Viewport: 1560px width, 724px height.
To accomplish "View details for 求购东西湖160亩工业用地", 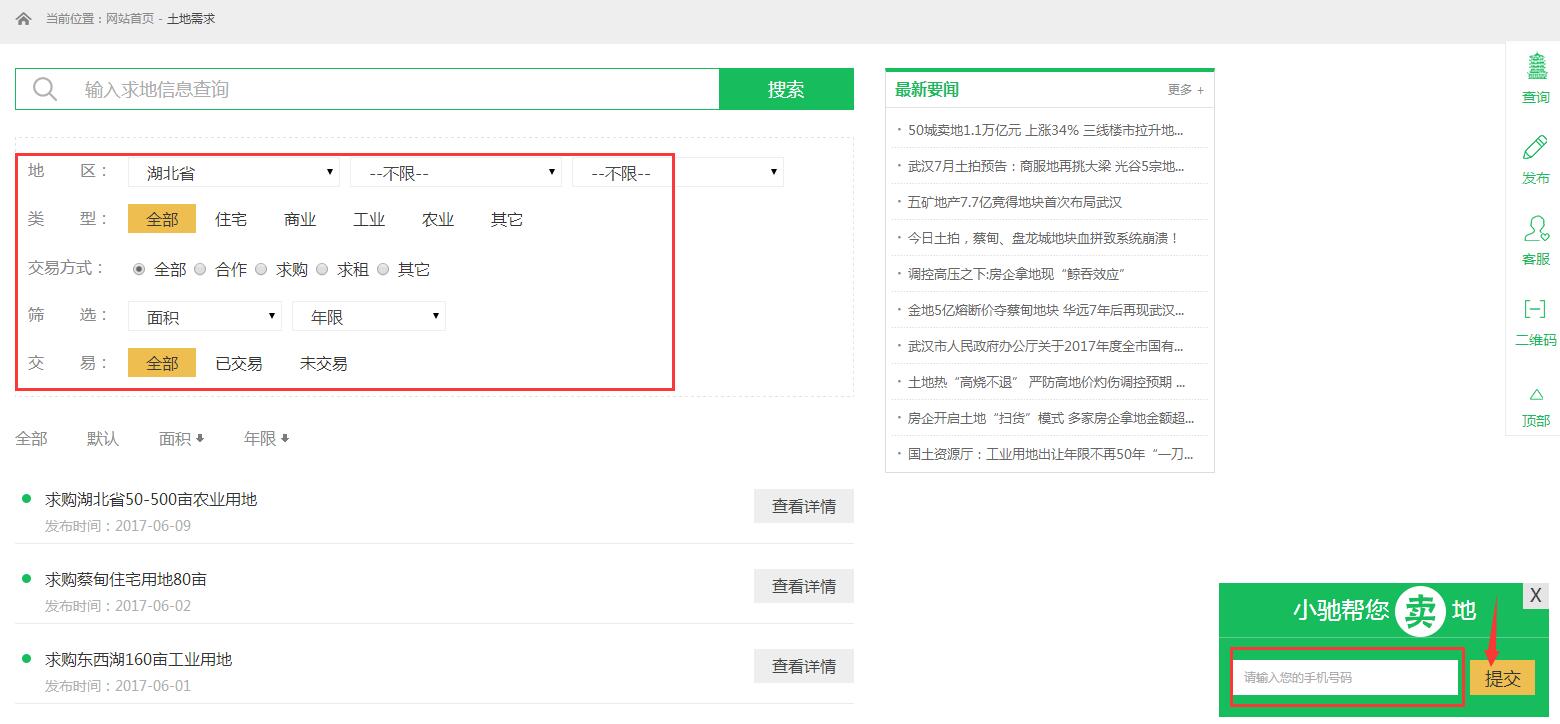I will click(x=804, y=666).
